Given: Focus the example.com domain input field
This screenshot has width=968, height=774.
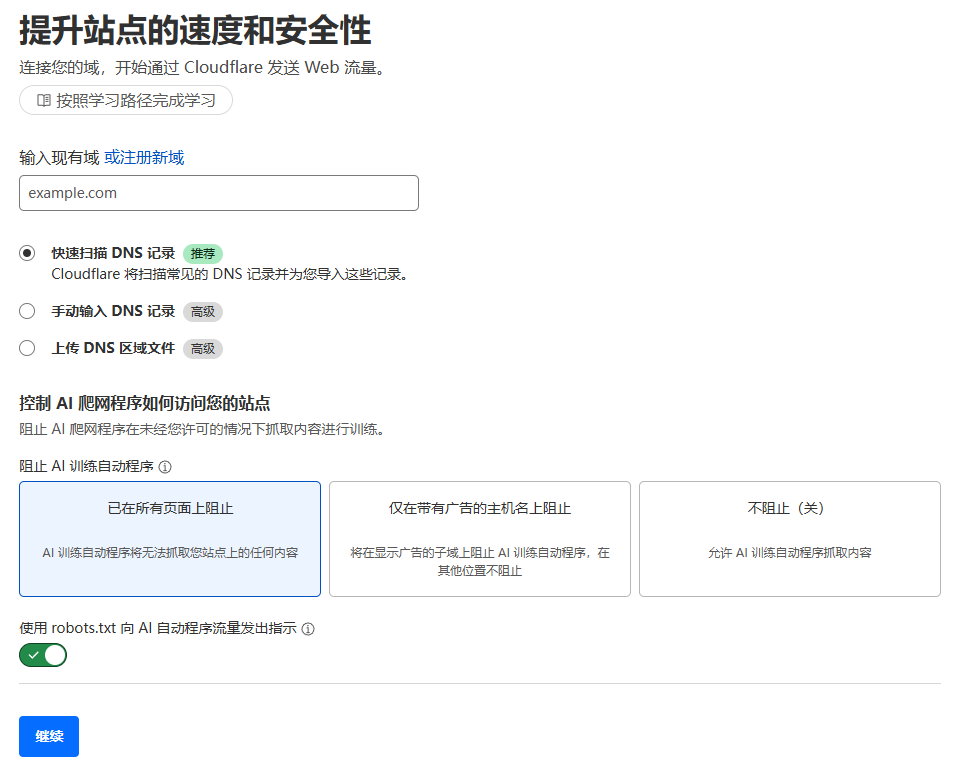Looking at the screenshot, I should pyautogui.click(x=219, y=193).
